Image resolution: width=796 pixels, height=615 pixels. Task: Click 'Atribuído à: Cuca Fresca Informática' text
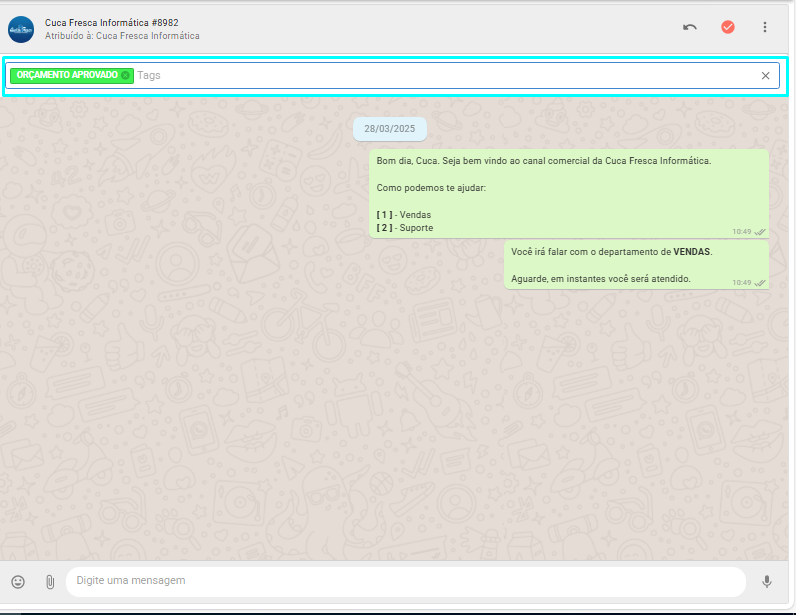pos(122,36)
